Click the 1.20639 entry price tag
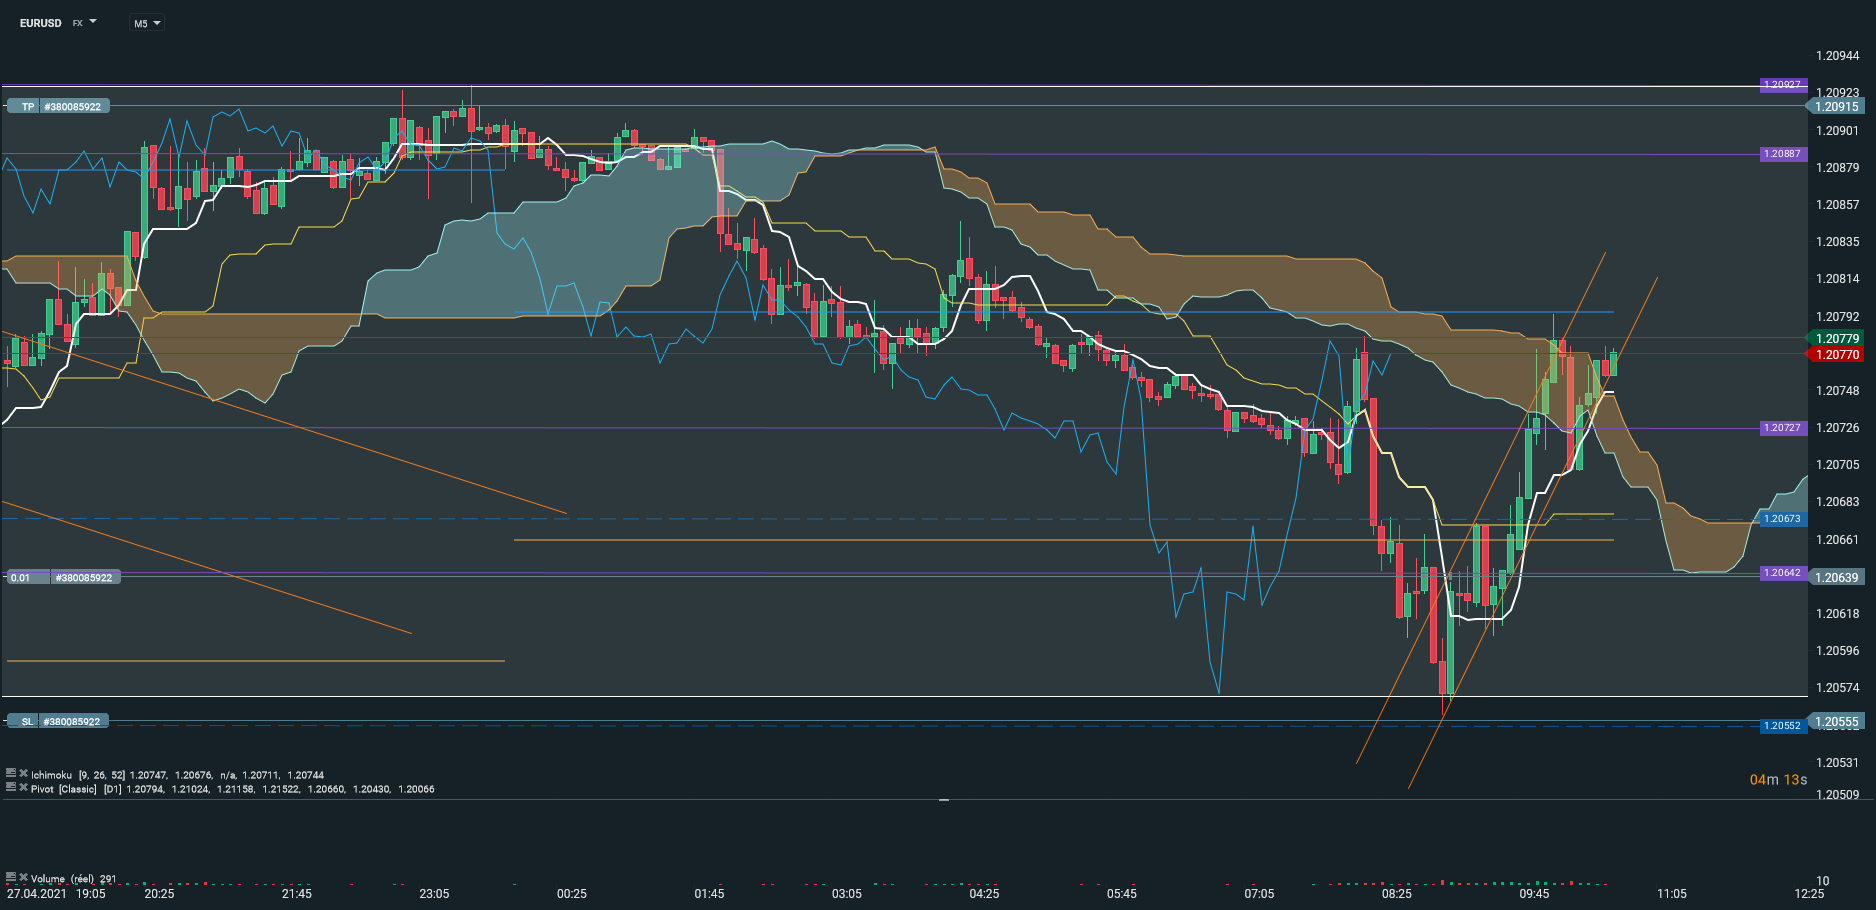The image size is (1876, 910). pos(1836,577)
